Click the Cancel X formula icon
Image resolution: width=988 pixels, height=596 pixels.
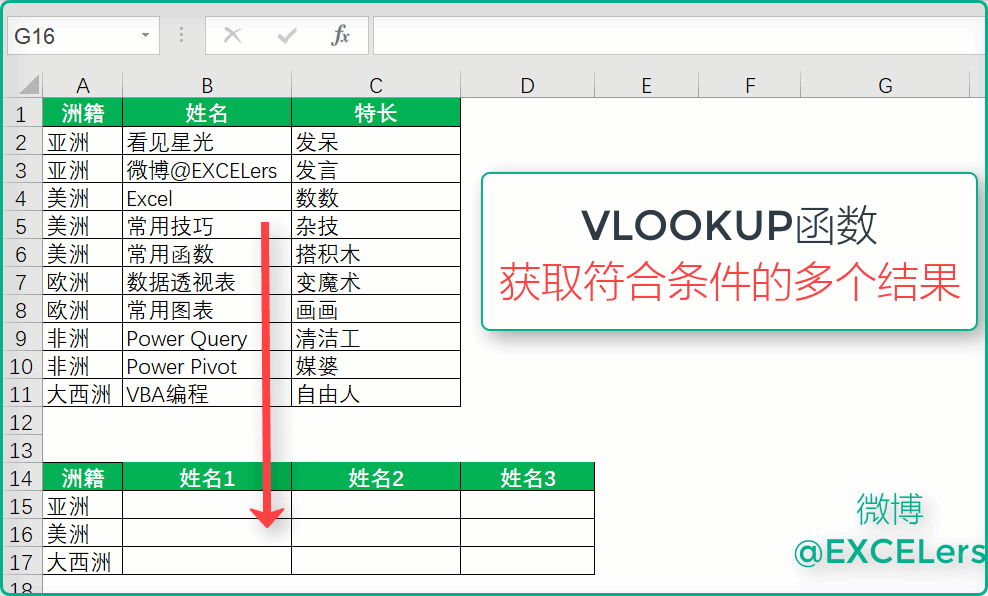(233, 36)
